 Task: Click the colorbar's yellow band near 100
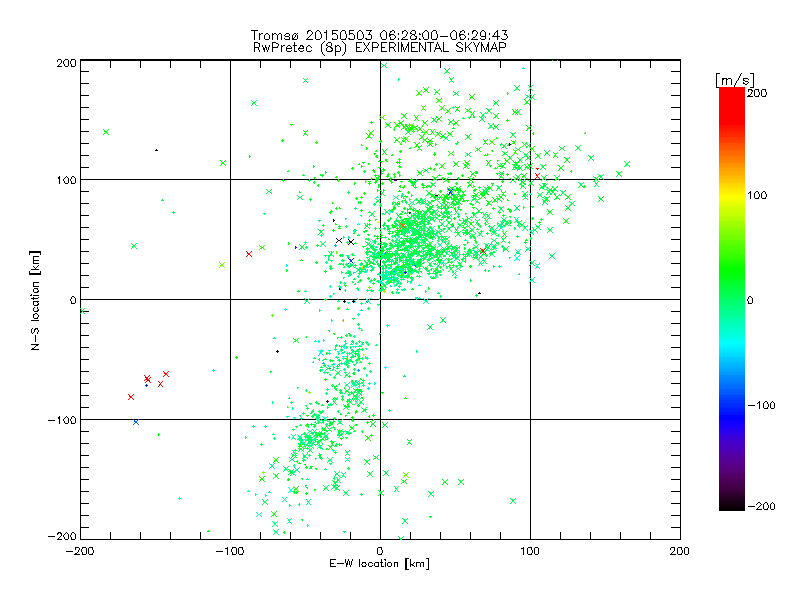pyautogui.click(x=732, y=194)
